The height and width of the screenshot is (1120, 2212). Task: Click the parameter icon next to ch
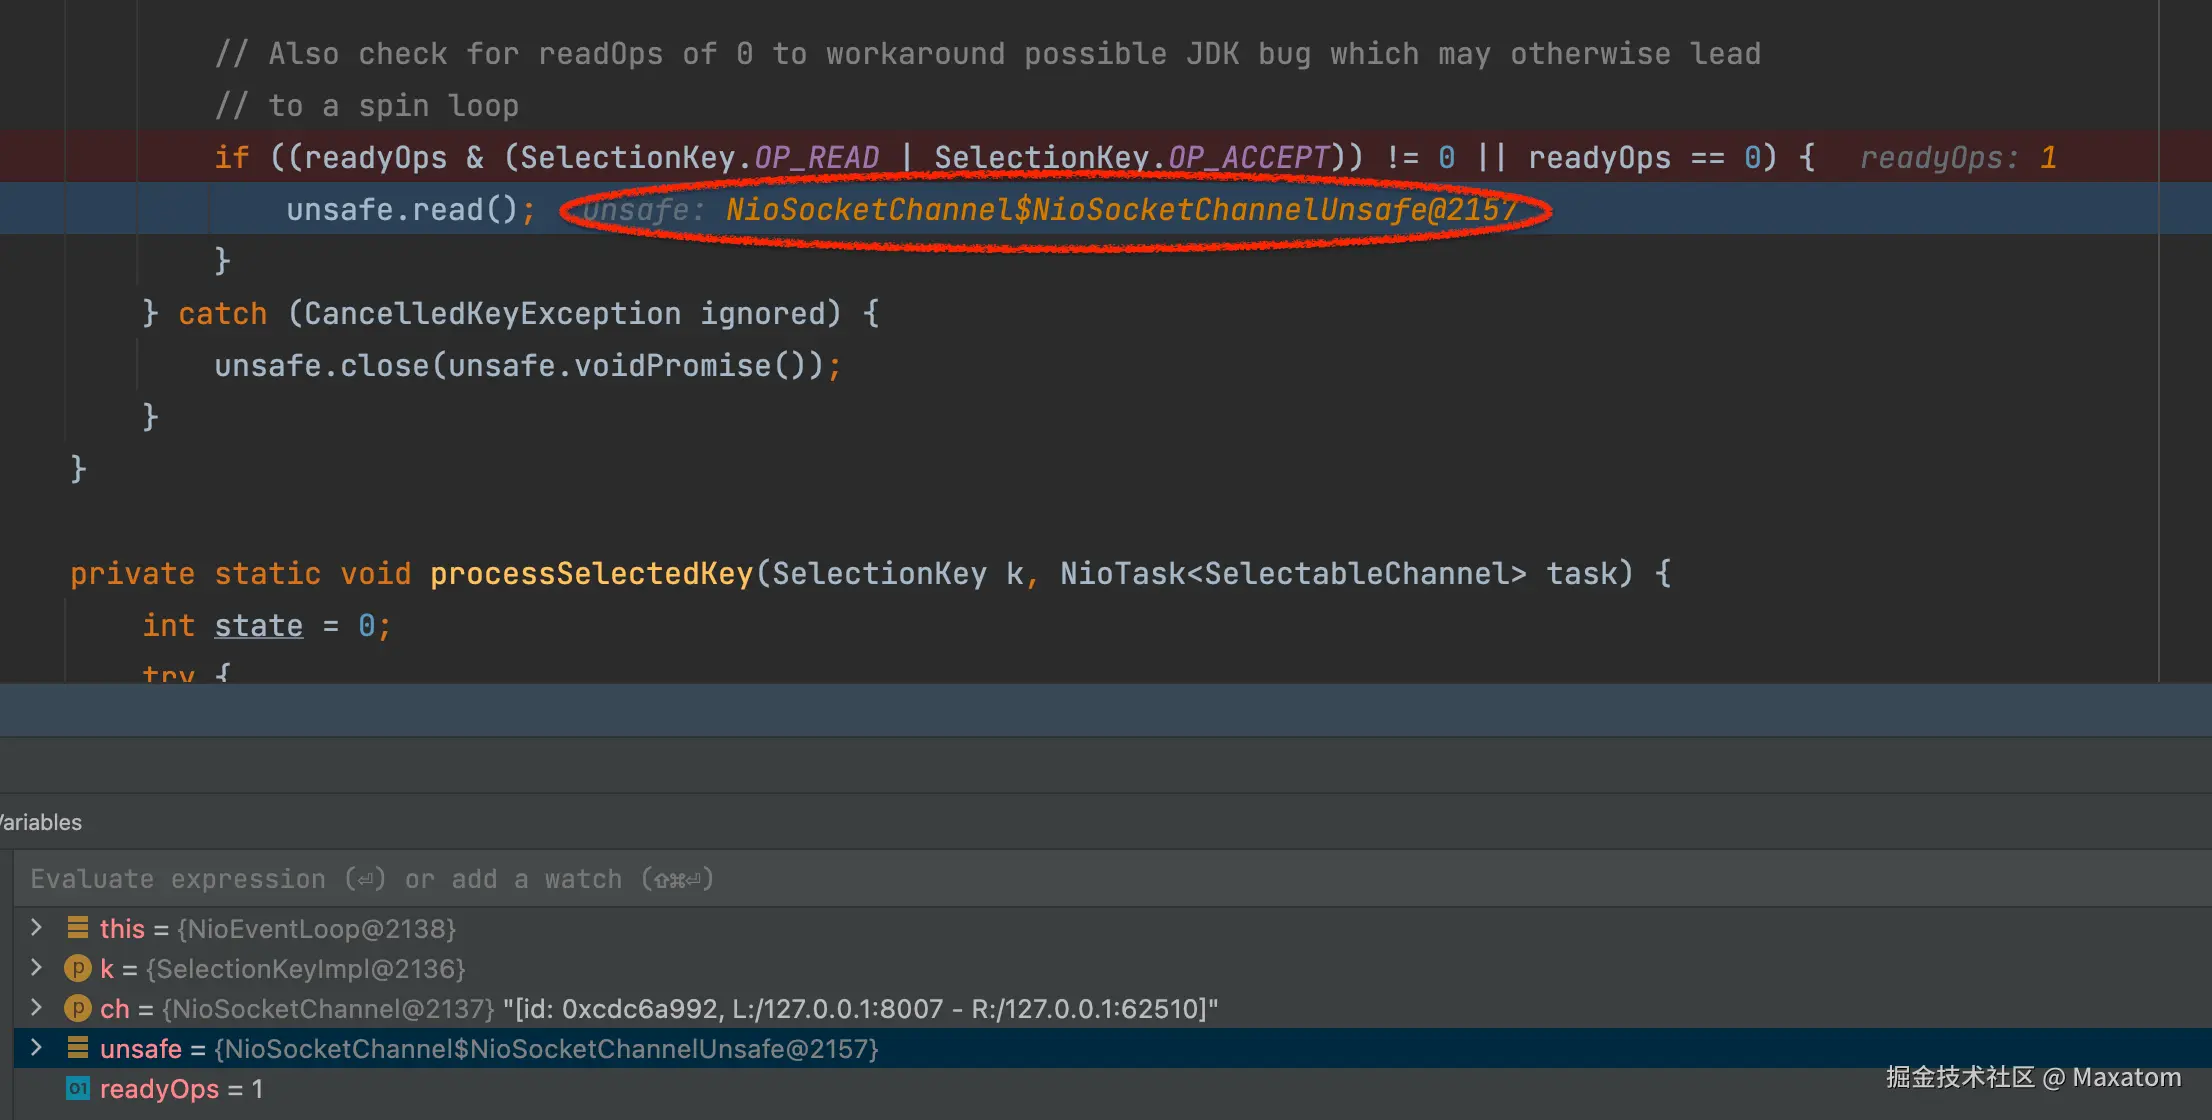(x=77, y=1008)
